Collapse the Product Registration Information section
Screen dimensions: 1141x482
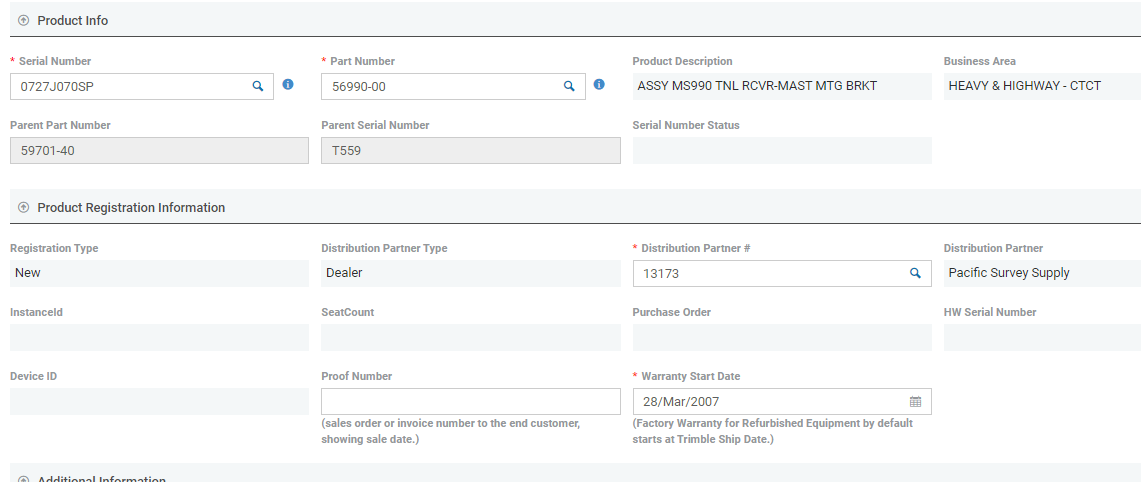click(x=23, y=208)
